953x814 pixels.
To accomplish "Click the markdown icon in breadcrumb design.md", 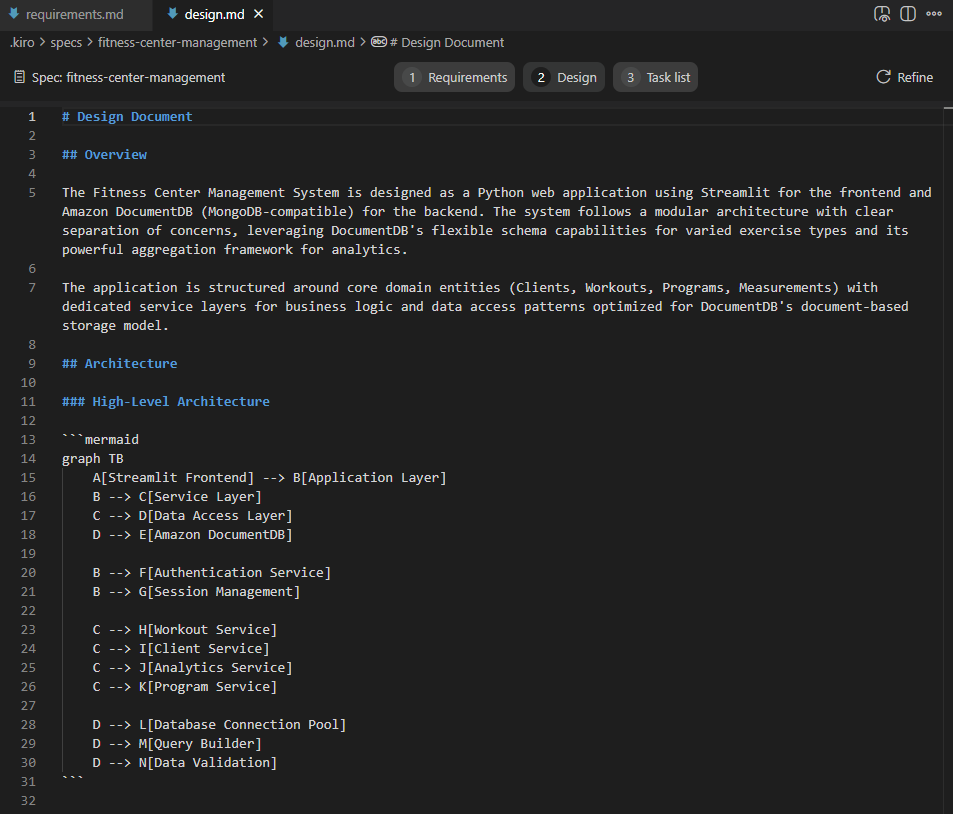I will coord(282,42).
